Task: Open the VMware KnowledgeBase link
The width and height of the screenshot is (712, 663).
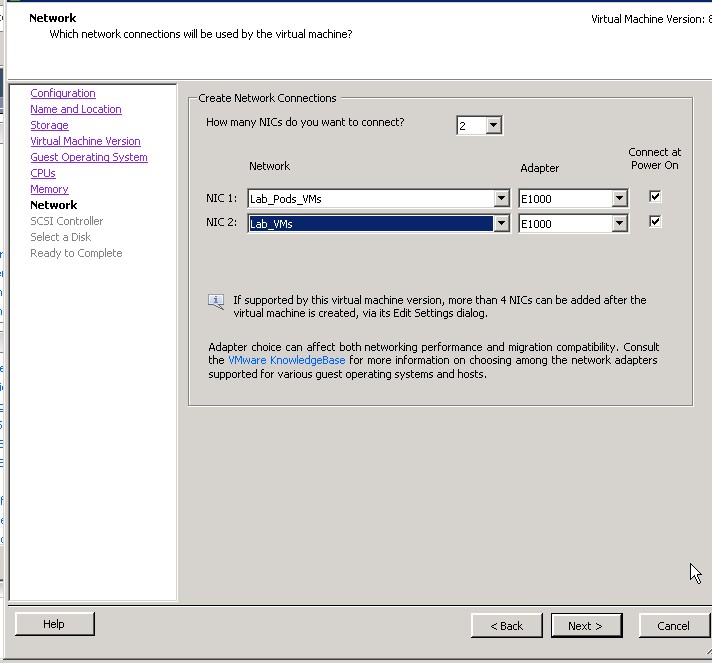Action: [x=287, y=360]
